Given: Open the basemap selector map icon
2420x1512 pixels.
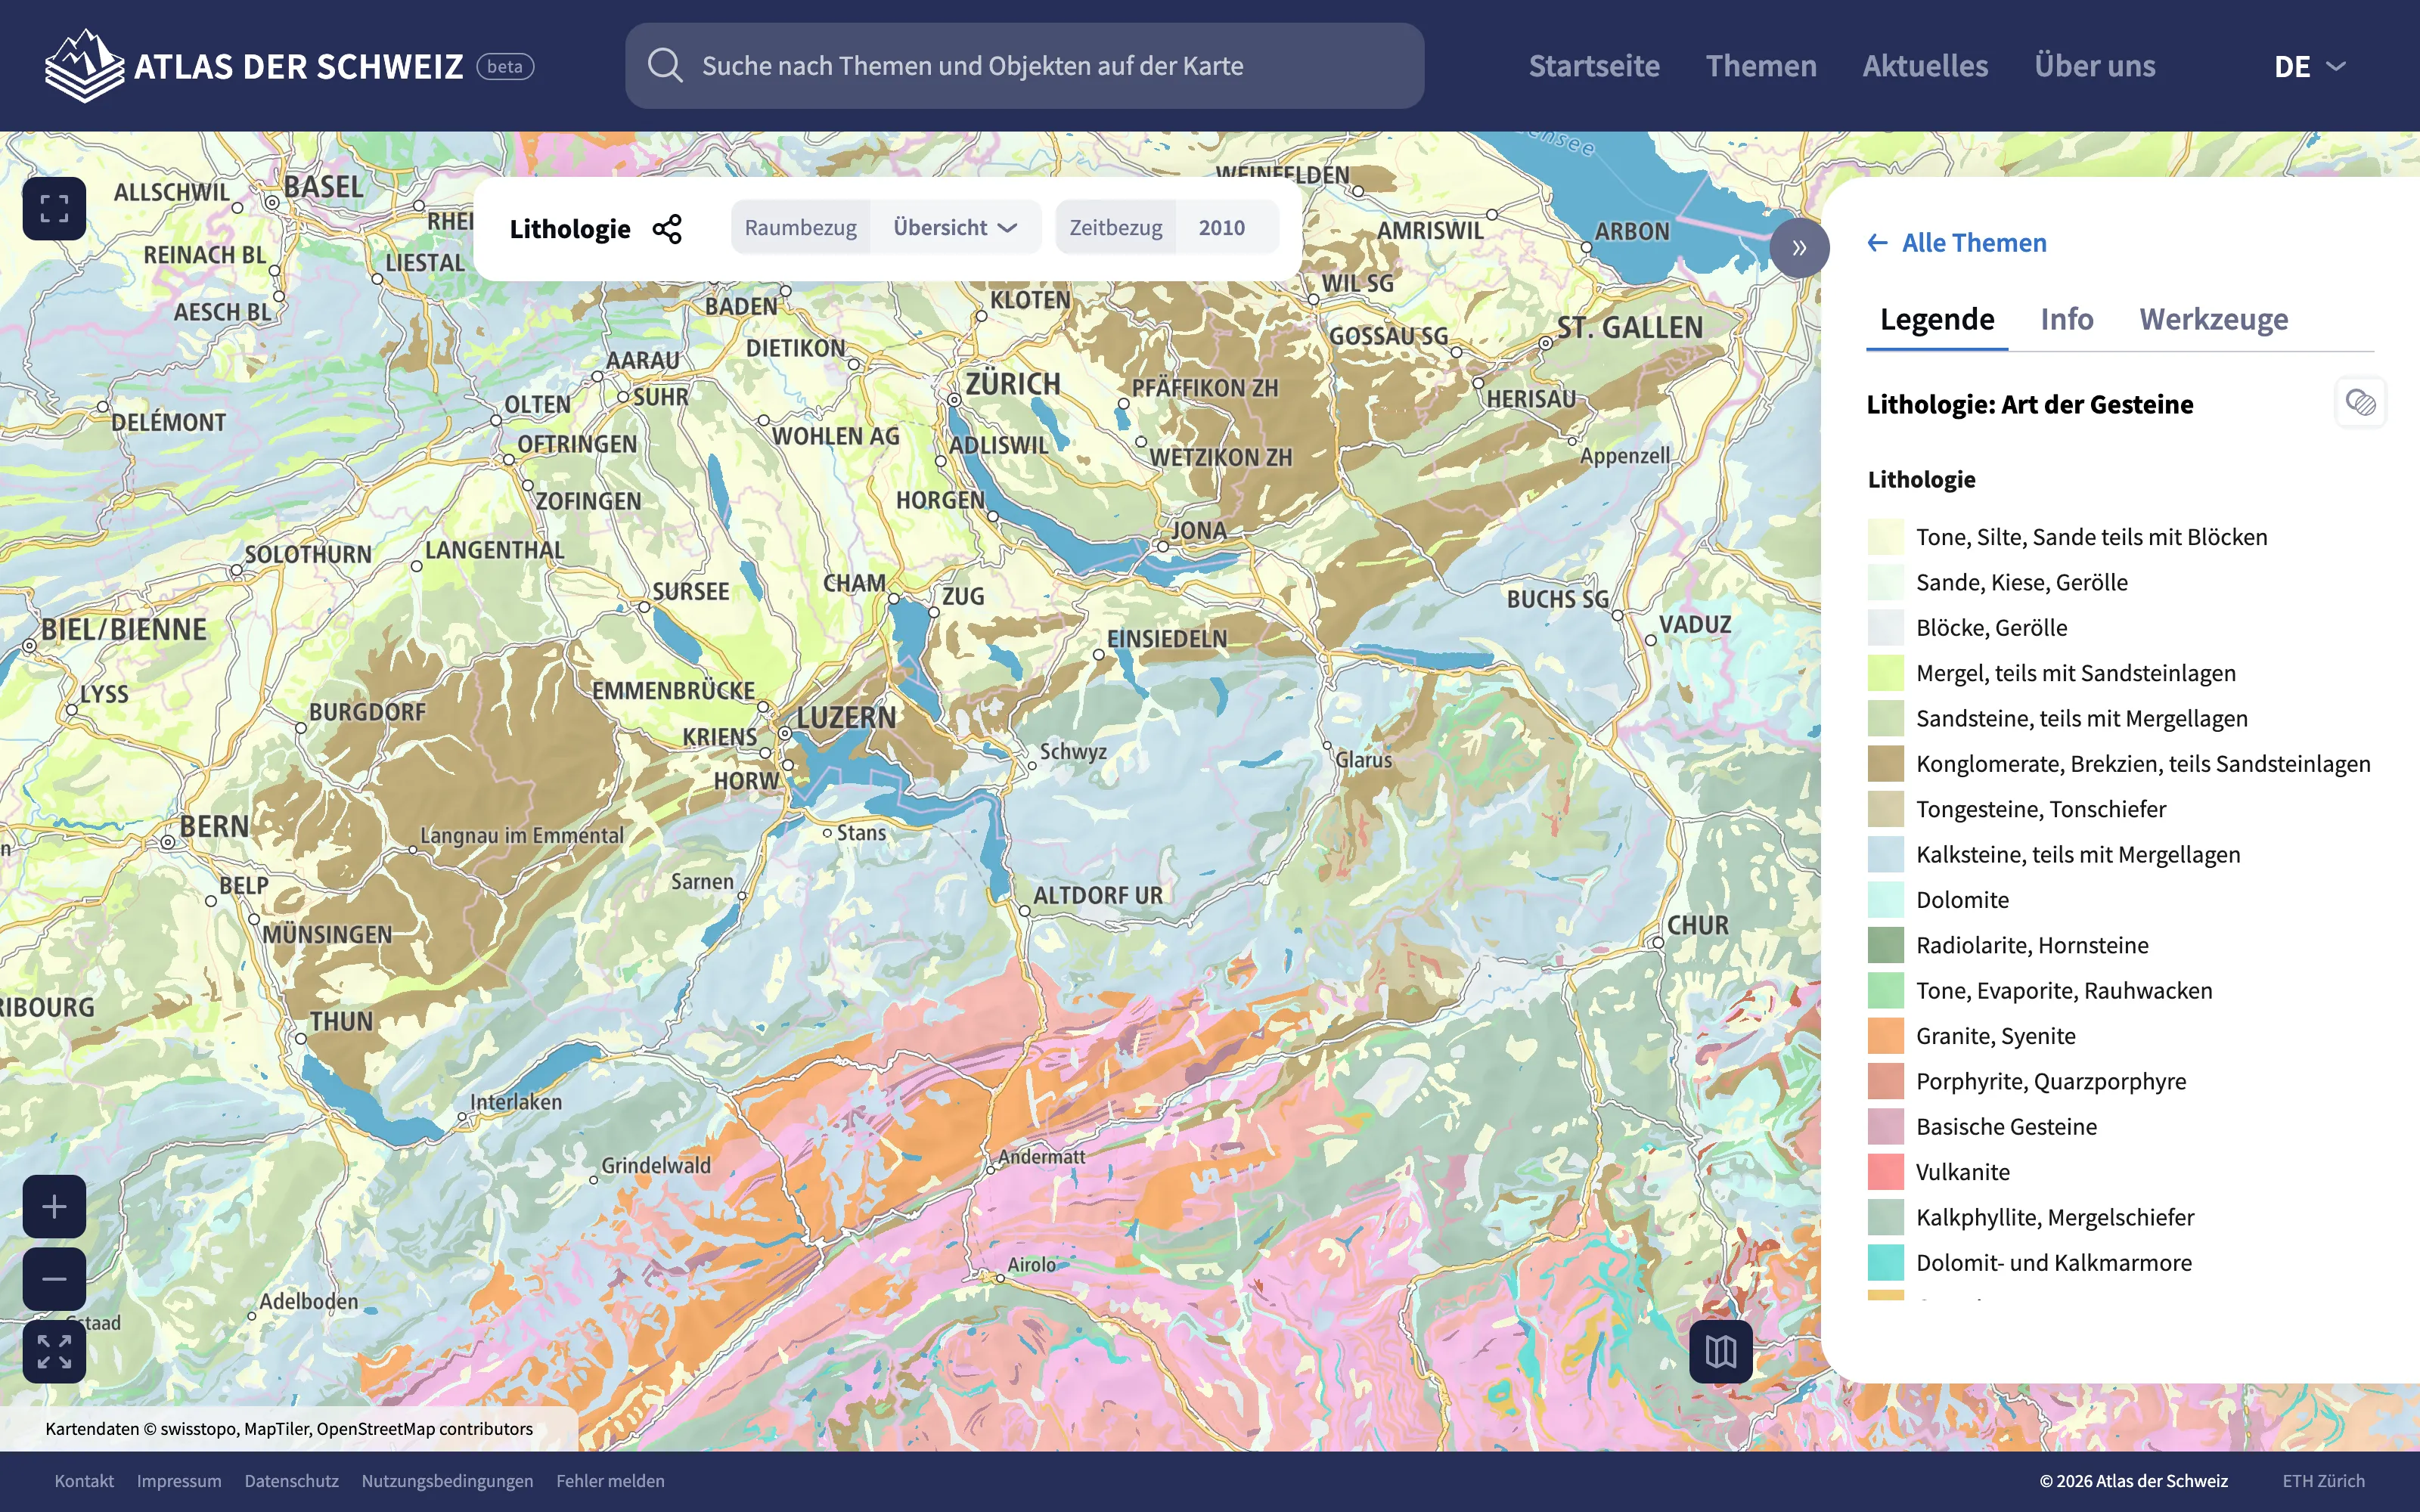Looking at the screenshot, I should click(1720, 1352).
